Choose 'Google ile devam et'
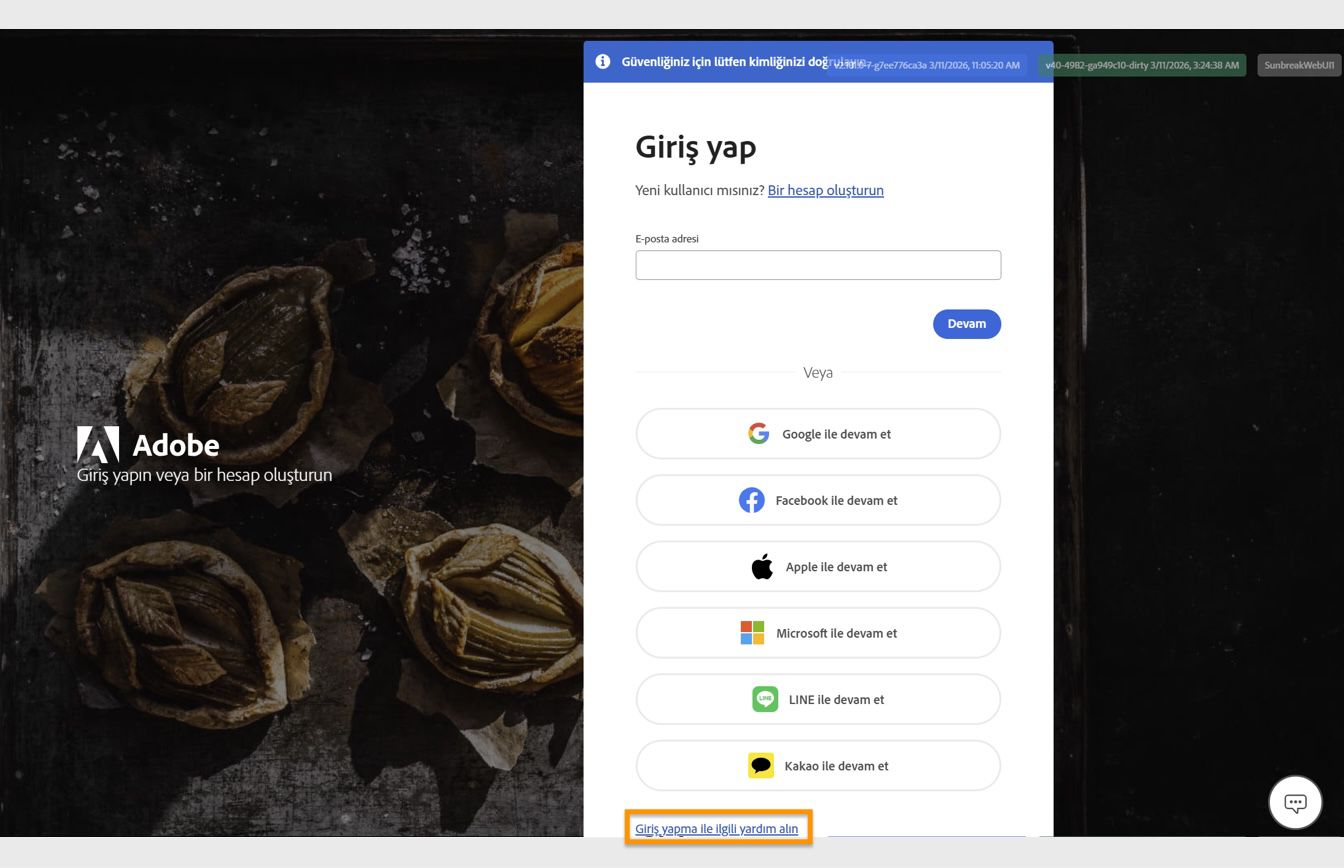Image resolution: width=1344 pixels, height=868 pixels. (x=818, y=434)
